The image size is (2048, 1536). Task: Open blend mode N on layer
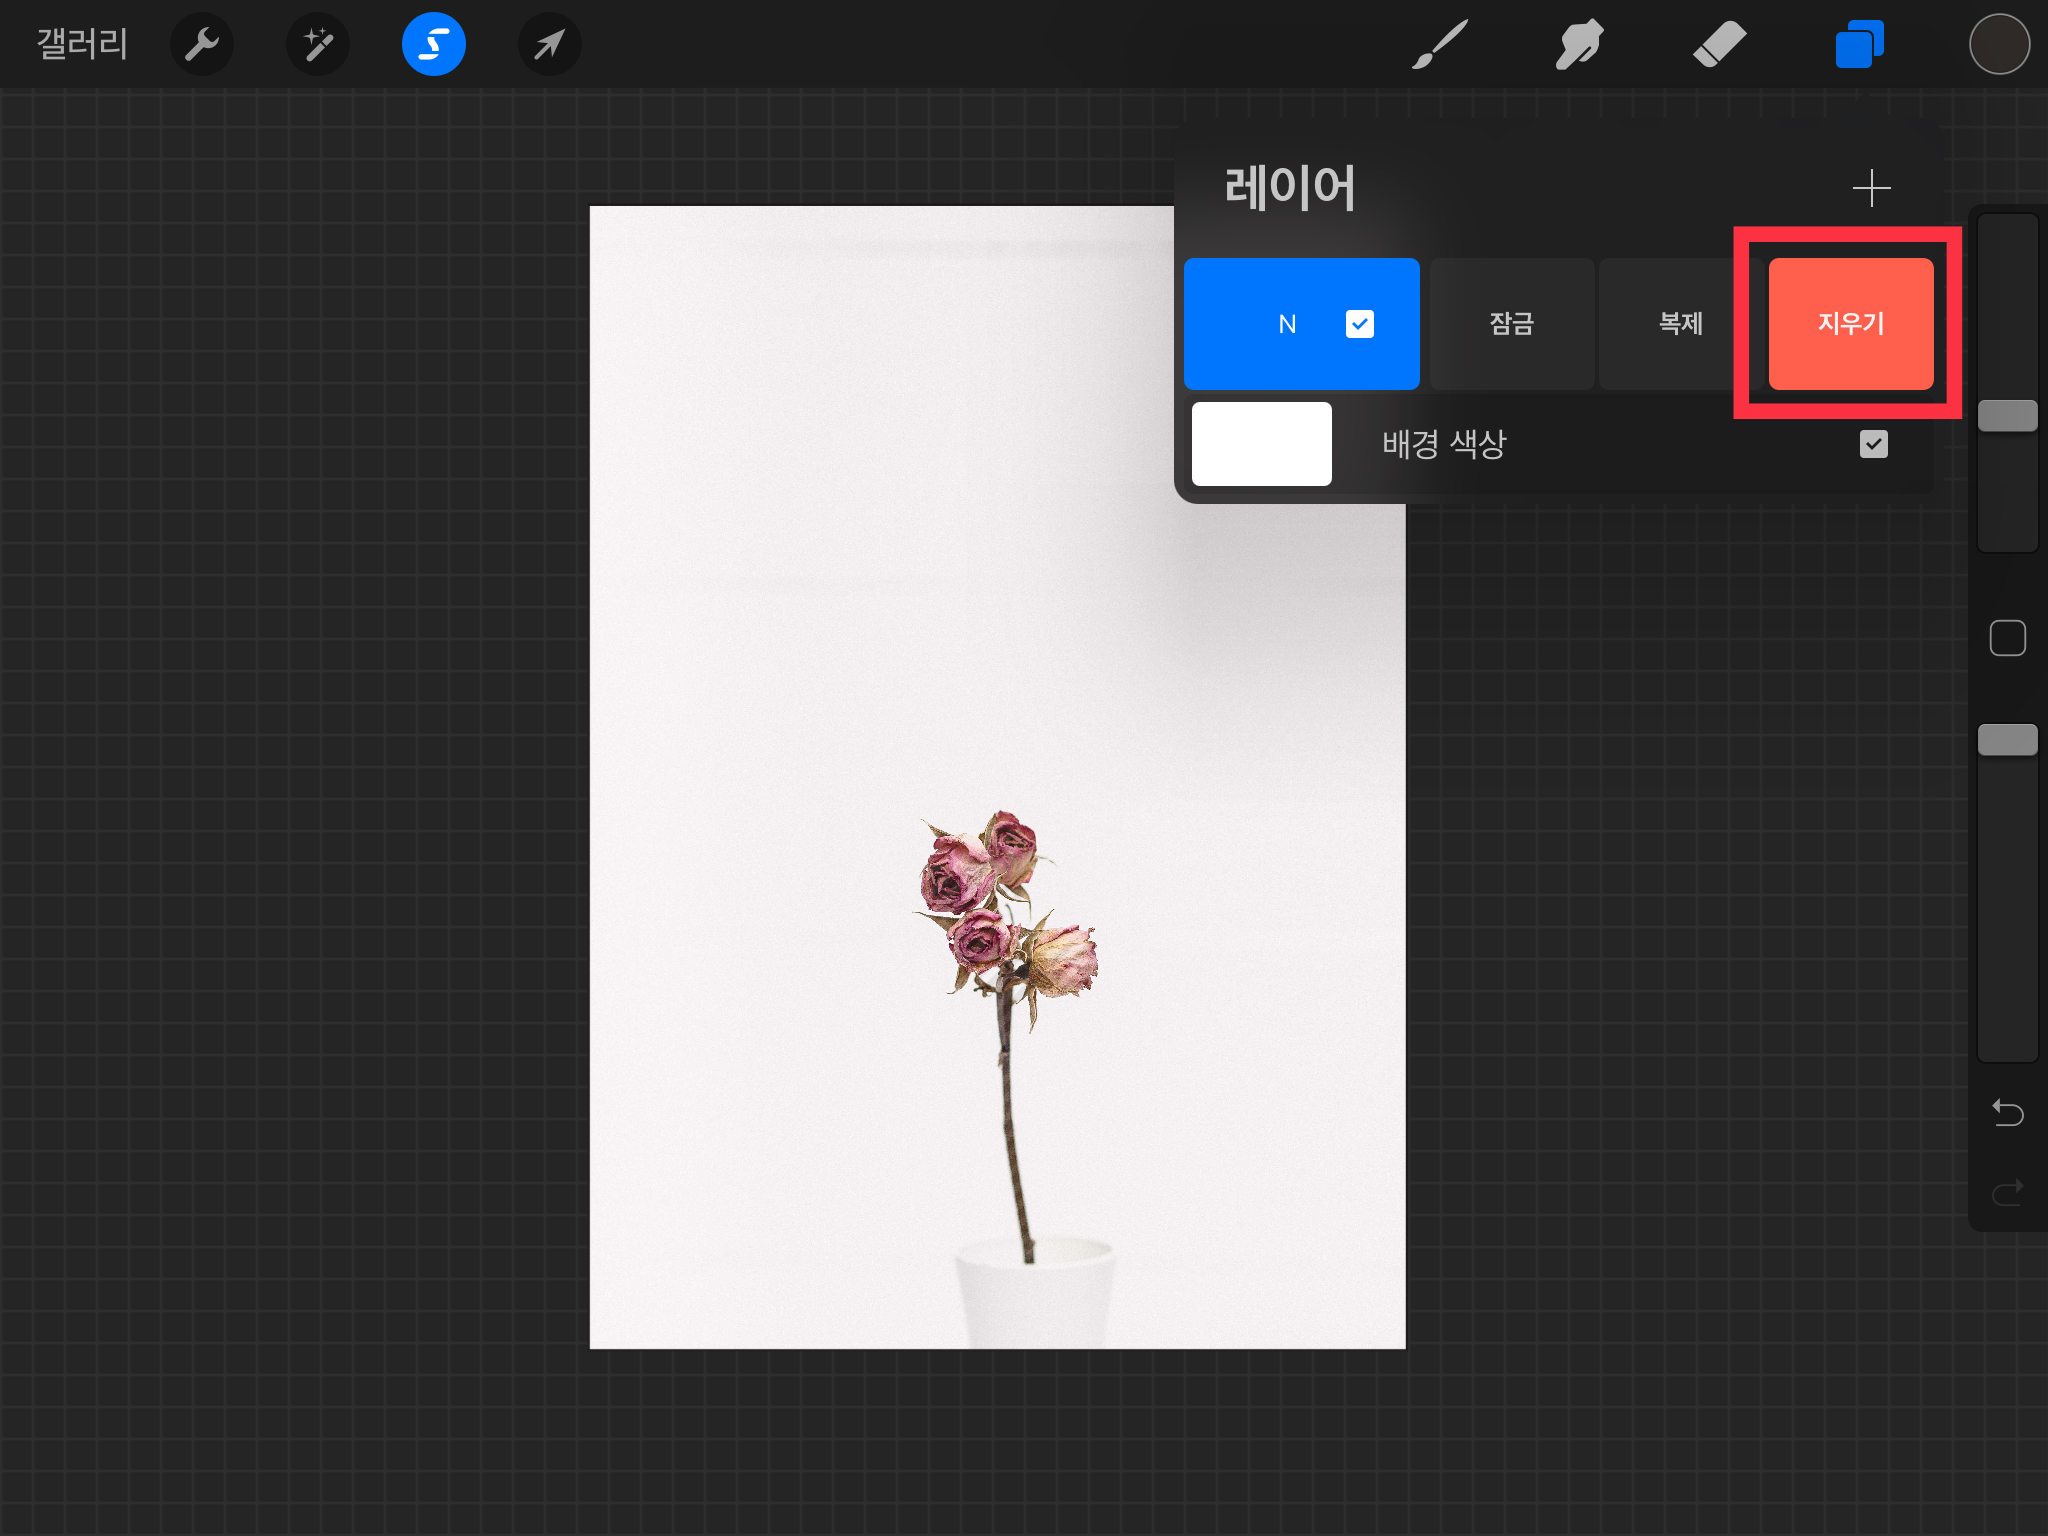tap(1287, 324)
